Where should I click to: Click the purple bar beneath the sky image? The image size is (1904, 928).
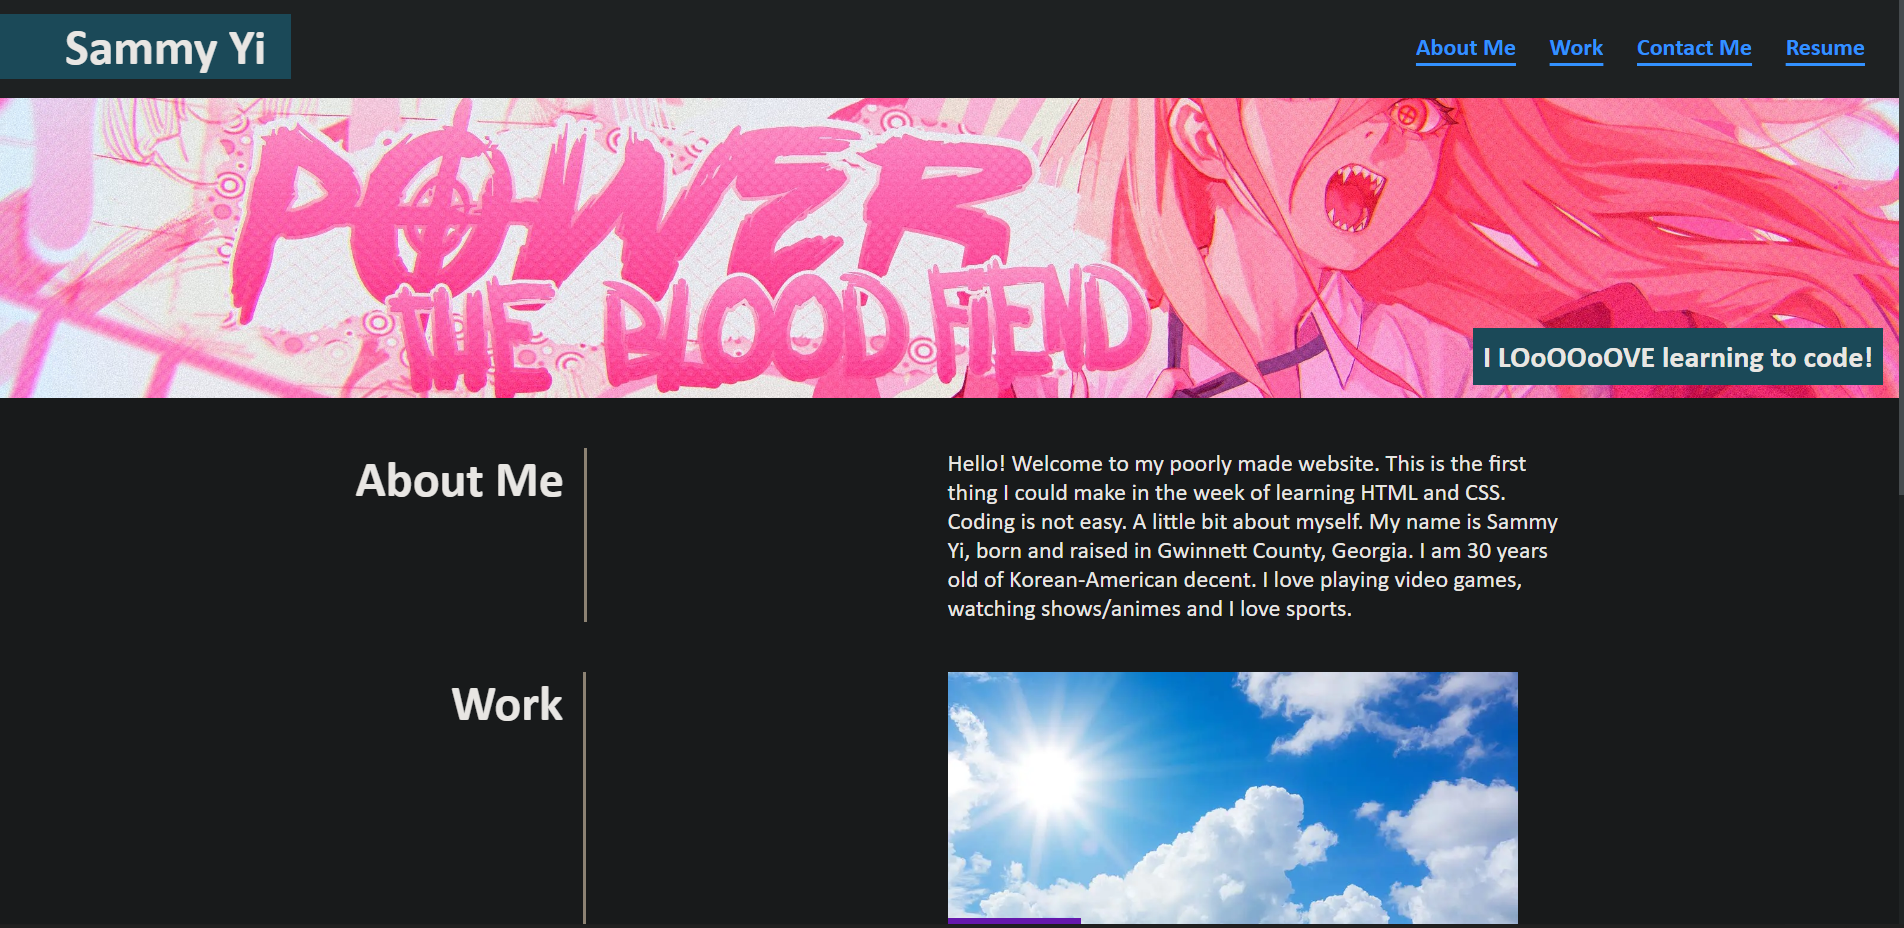1014,921
